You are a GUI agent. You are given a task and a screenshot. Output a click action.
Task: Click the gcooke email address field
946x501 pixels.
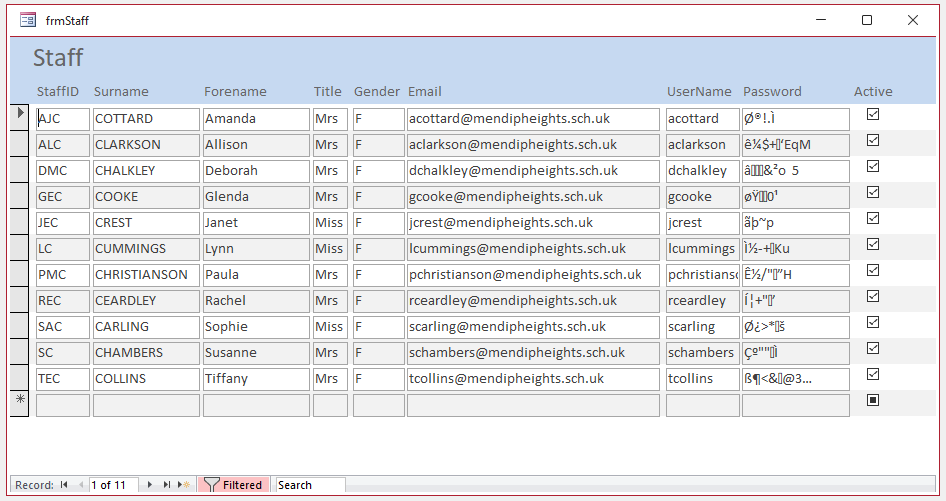pos(533,197)
